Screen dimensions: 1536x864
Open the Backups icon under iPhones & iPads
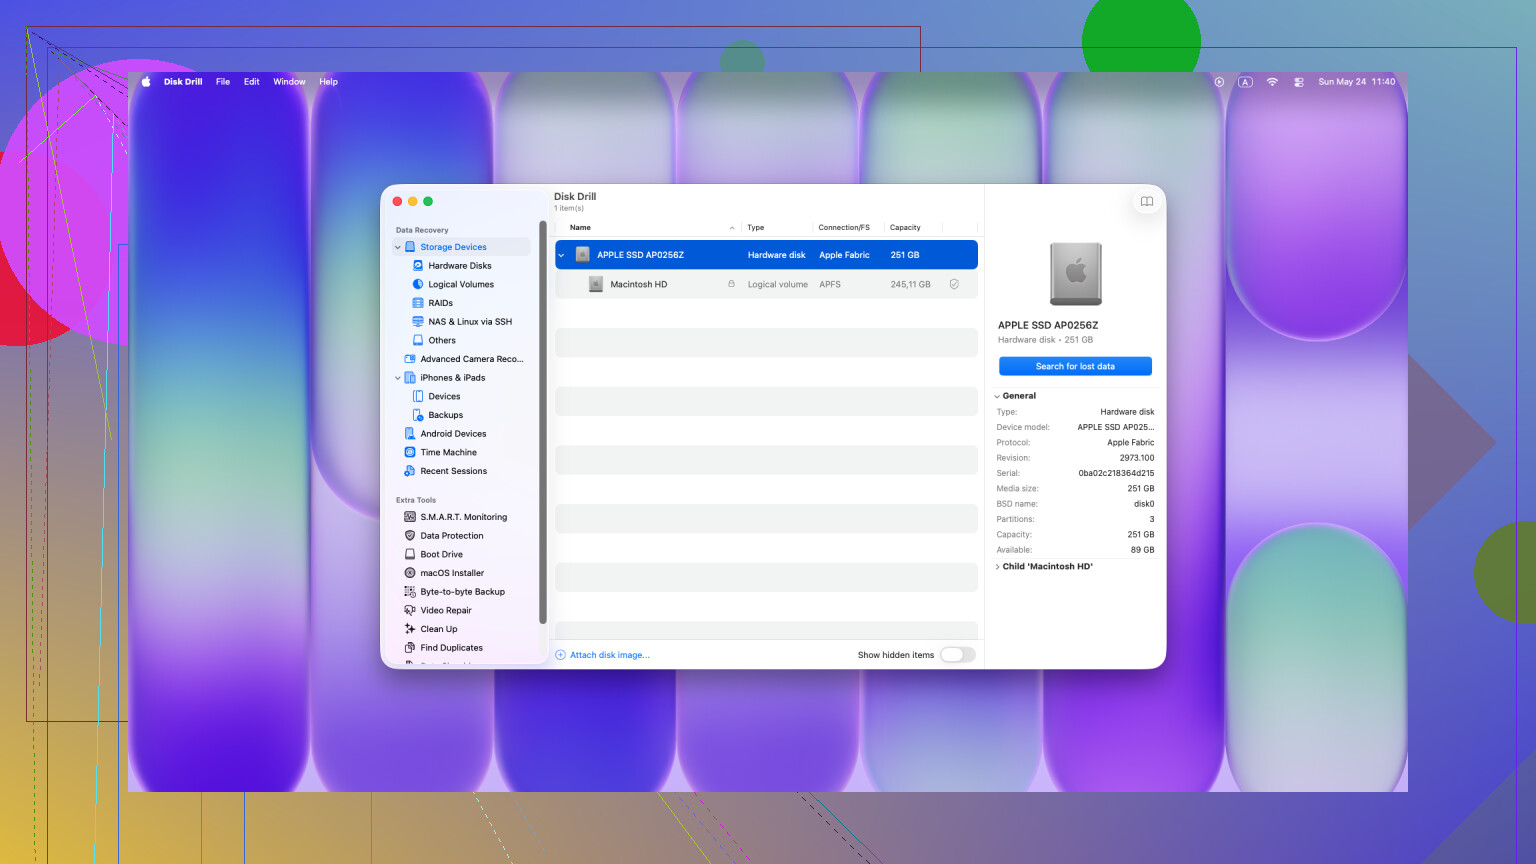418,415
